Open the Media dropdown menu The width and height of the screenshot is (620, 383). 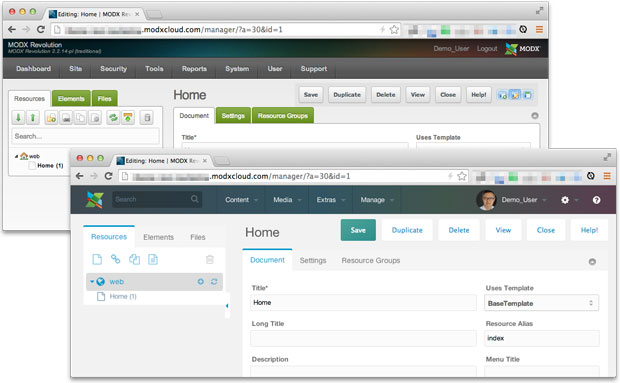coord(287,200)
